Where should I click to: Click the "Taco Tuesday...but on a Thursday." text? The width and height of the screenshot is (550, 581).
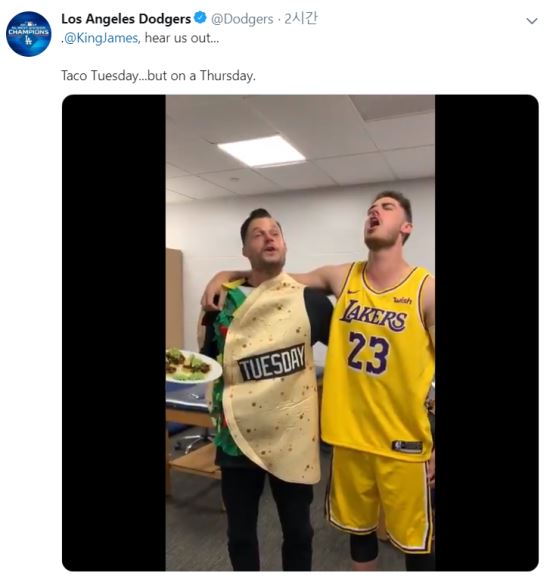159,76
